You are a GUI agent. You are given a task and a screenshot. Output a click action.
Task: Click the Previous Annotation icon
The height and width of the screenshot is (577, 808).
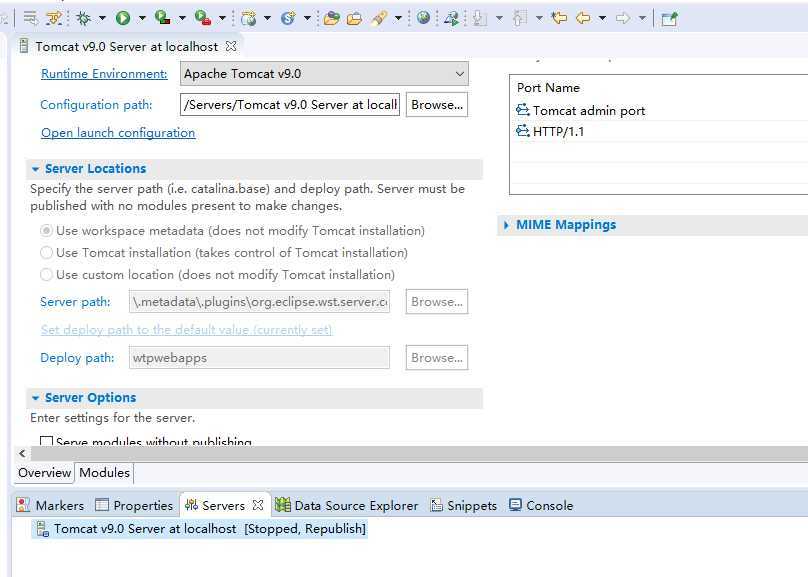pyautogui.click(x=520, y=19)
